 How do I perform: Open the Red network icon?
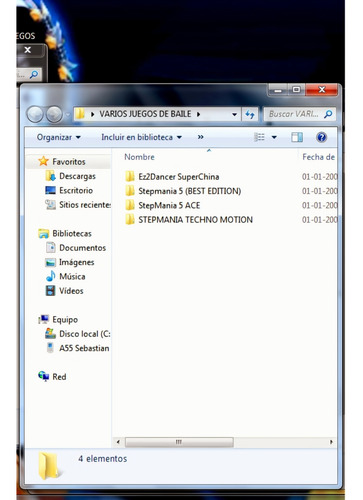point(44,377)
